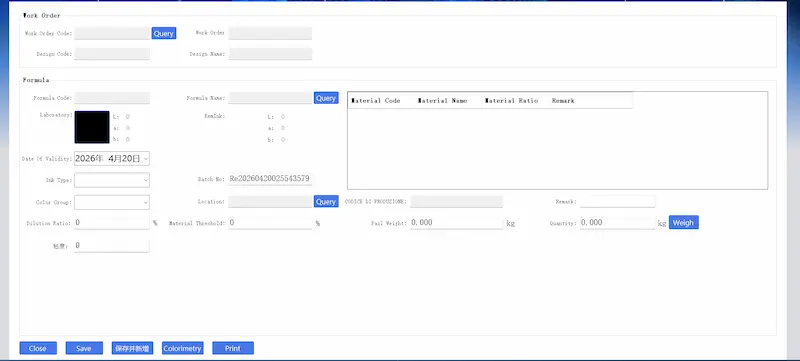Focus the Work Order Code input field

112,33
